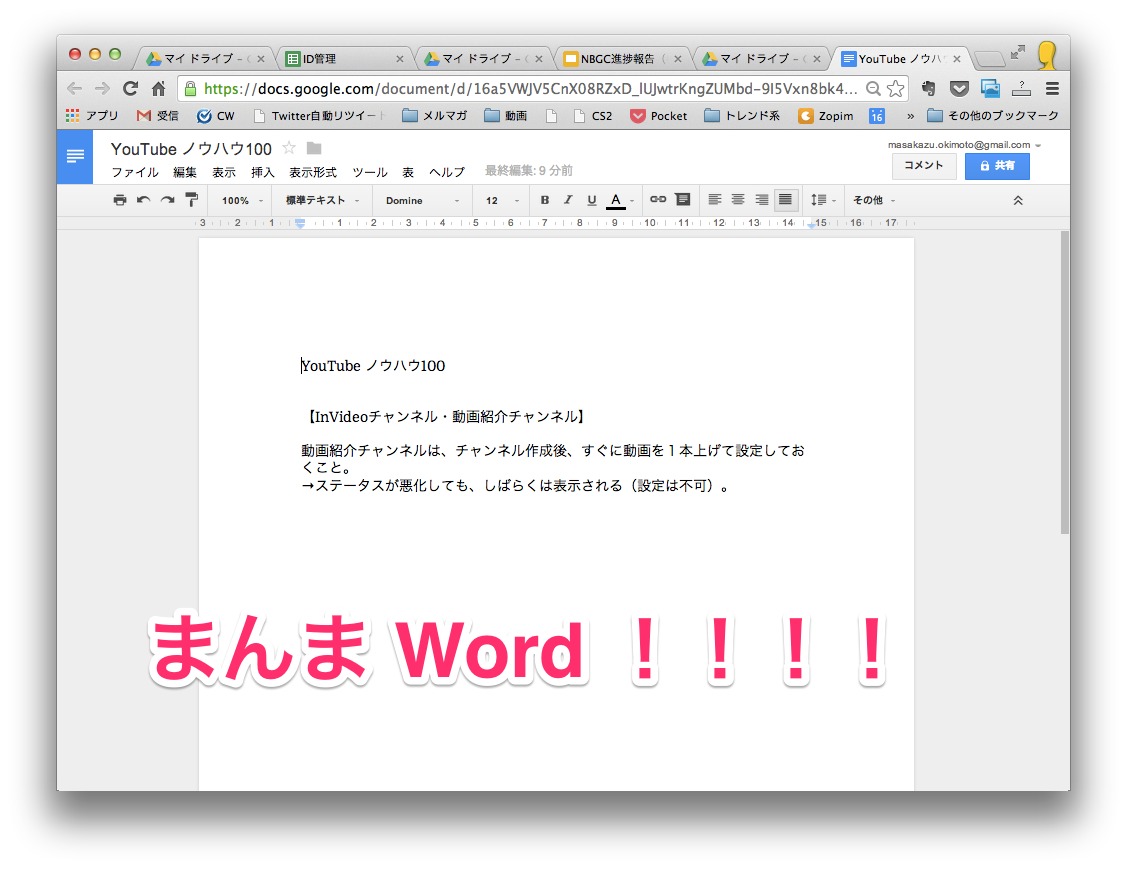
Task: Open the text color picker
Action: tap(617, 200)
